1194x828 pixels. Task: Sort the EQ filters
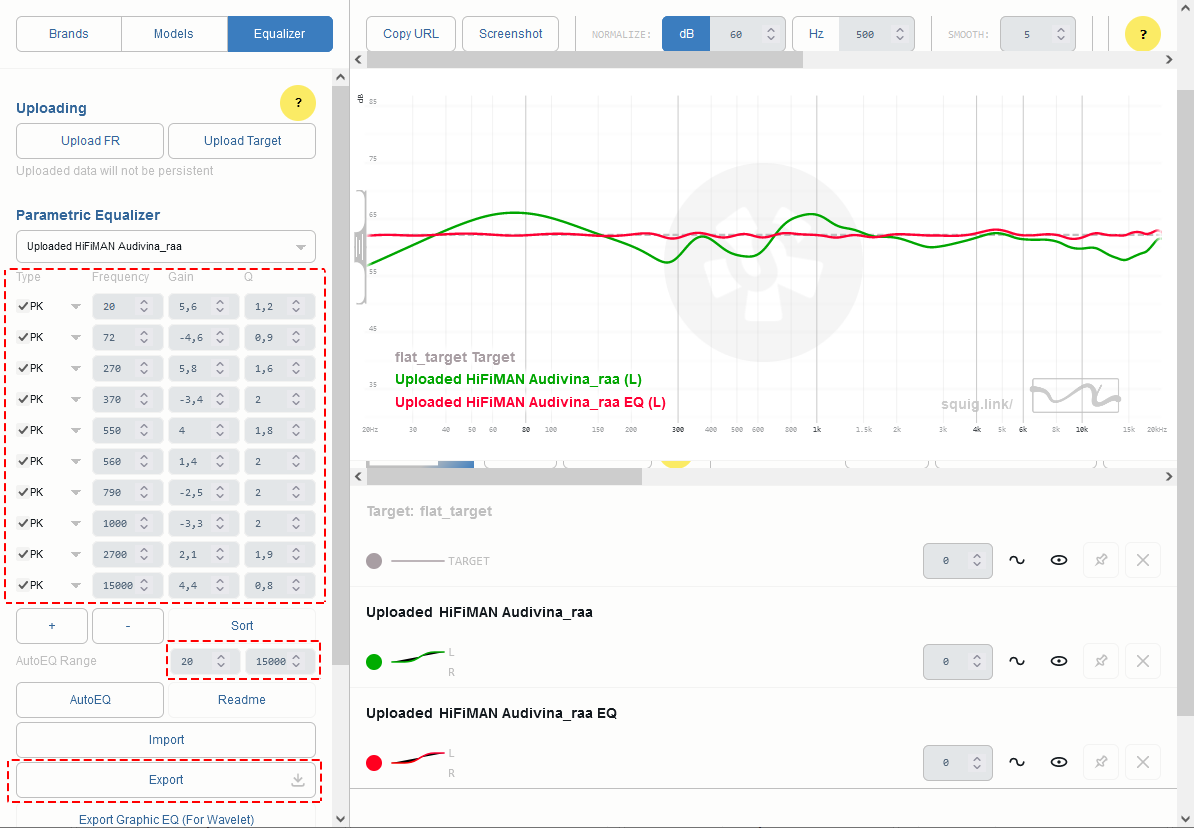coord(242,626)
